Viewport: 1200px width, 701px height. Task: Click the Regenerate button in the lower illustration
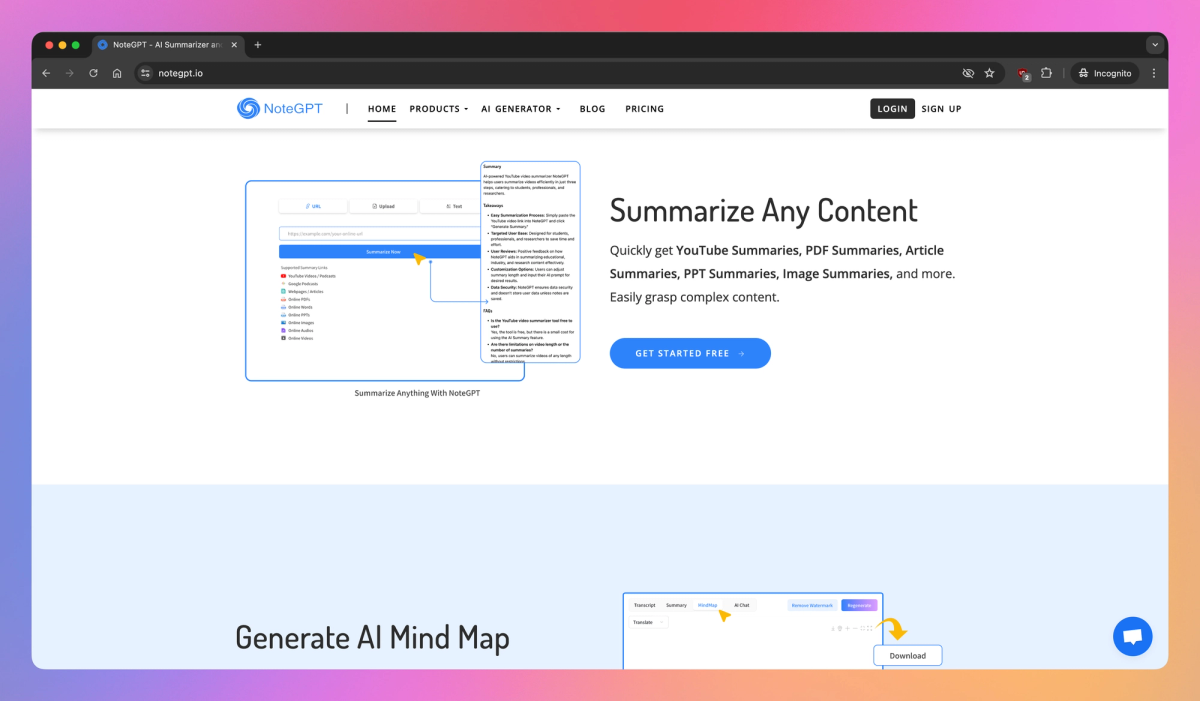(x=859, y=605)
